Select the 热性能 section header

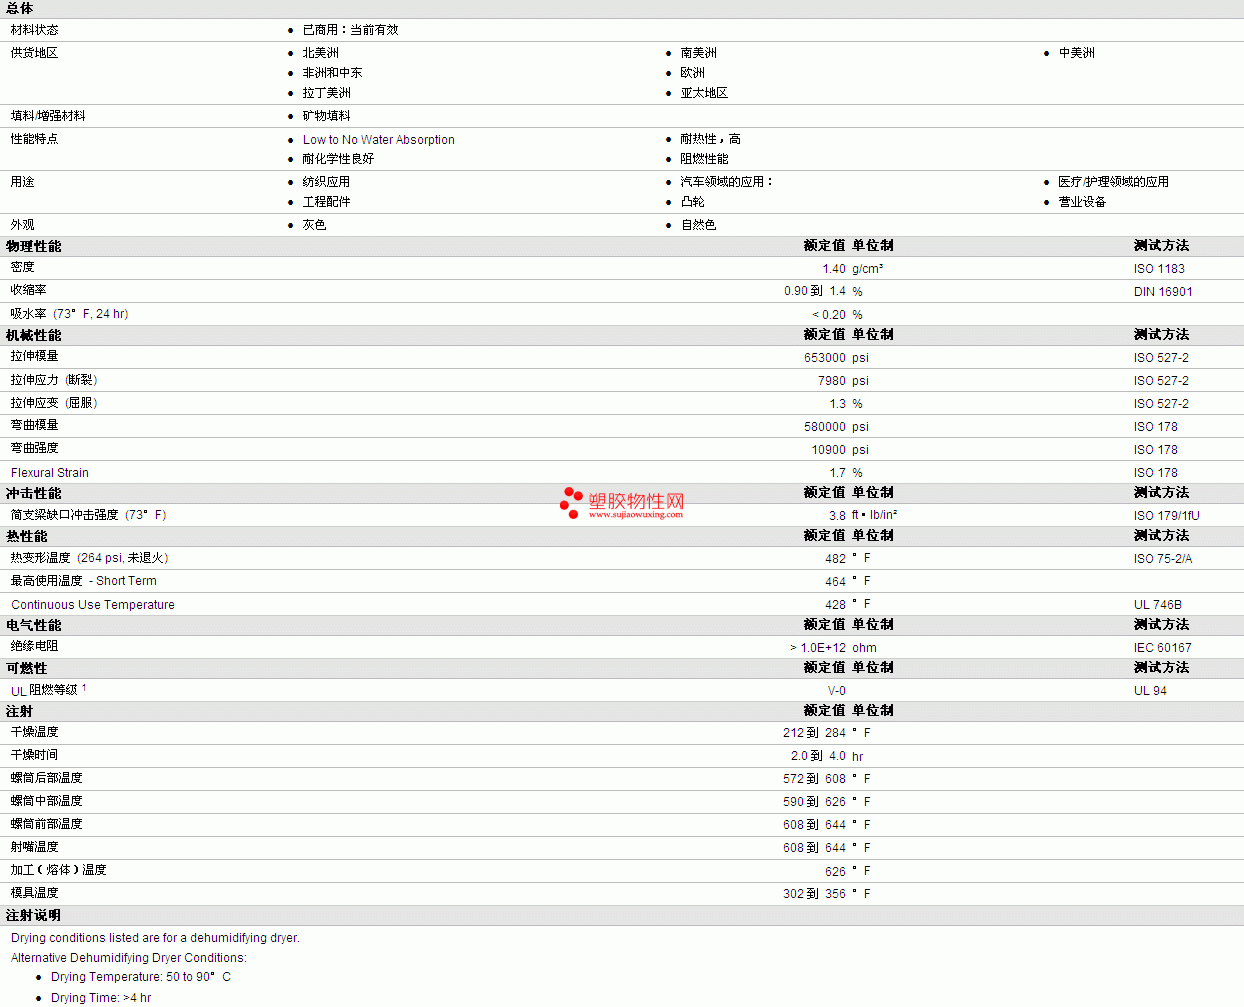[x=26, y=537]
